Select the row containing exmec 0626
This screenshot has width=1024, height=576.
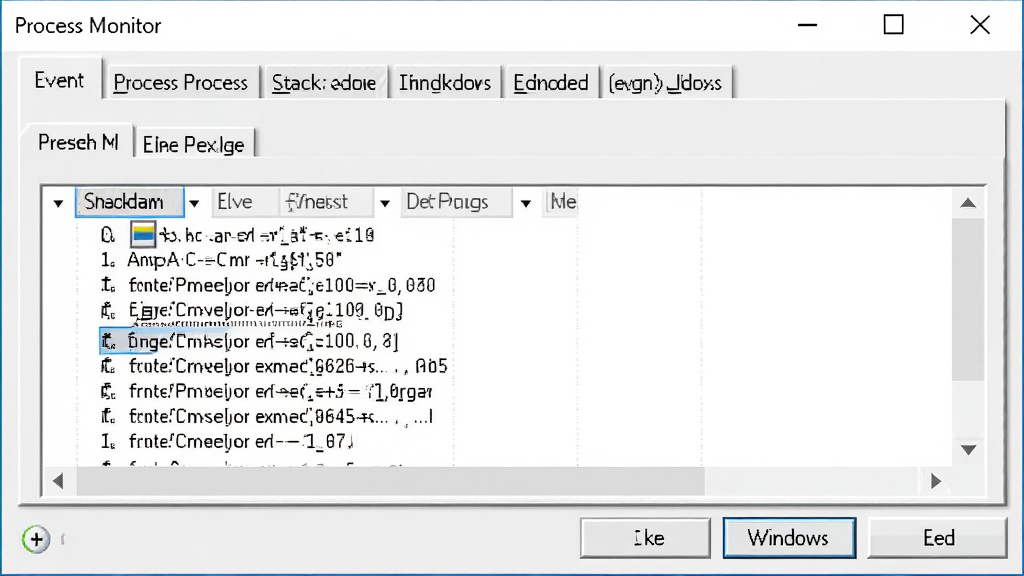click(274, 366)
